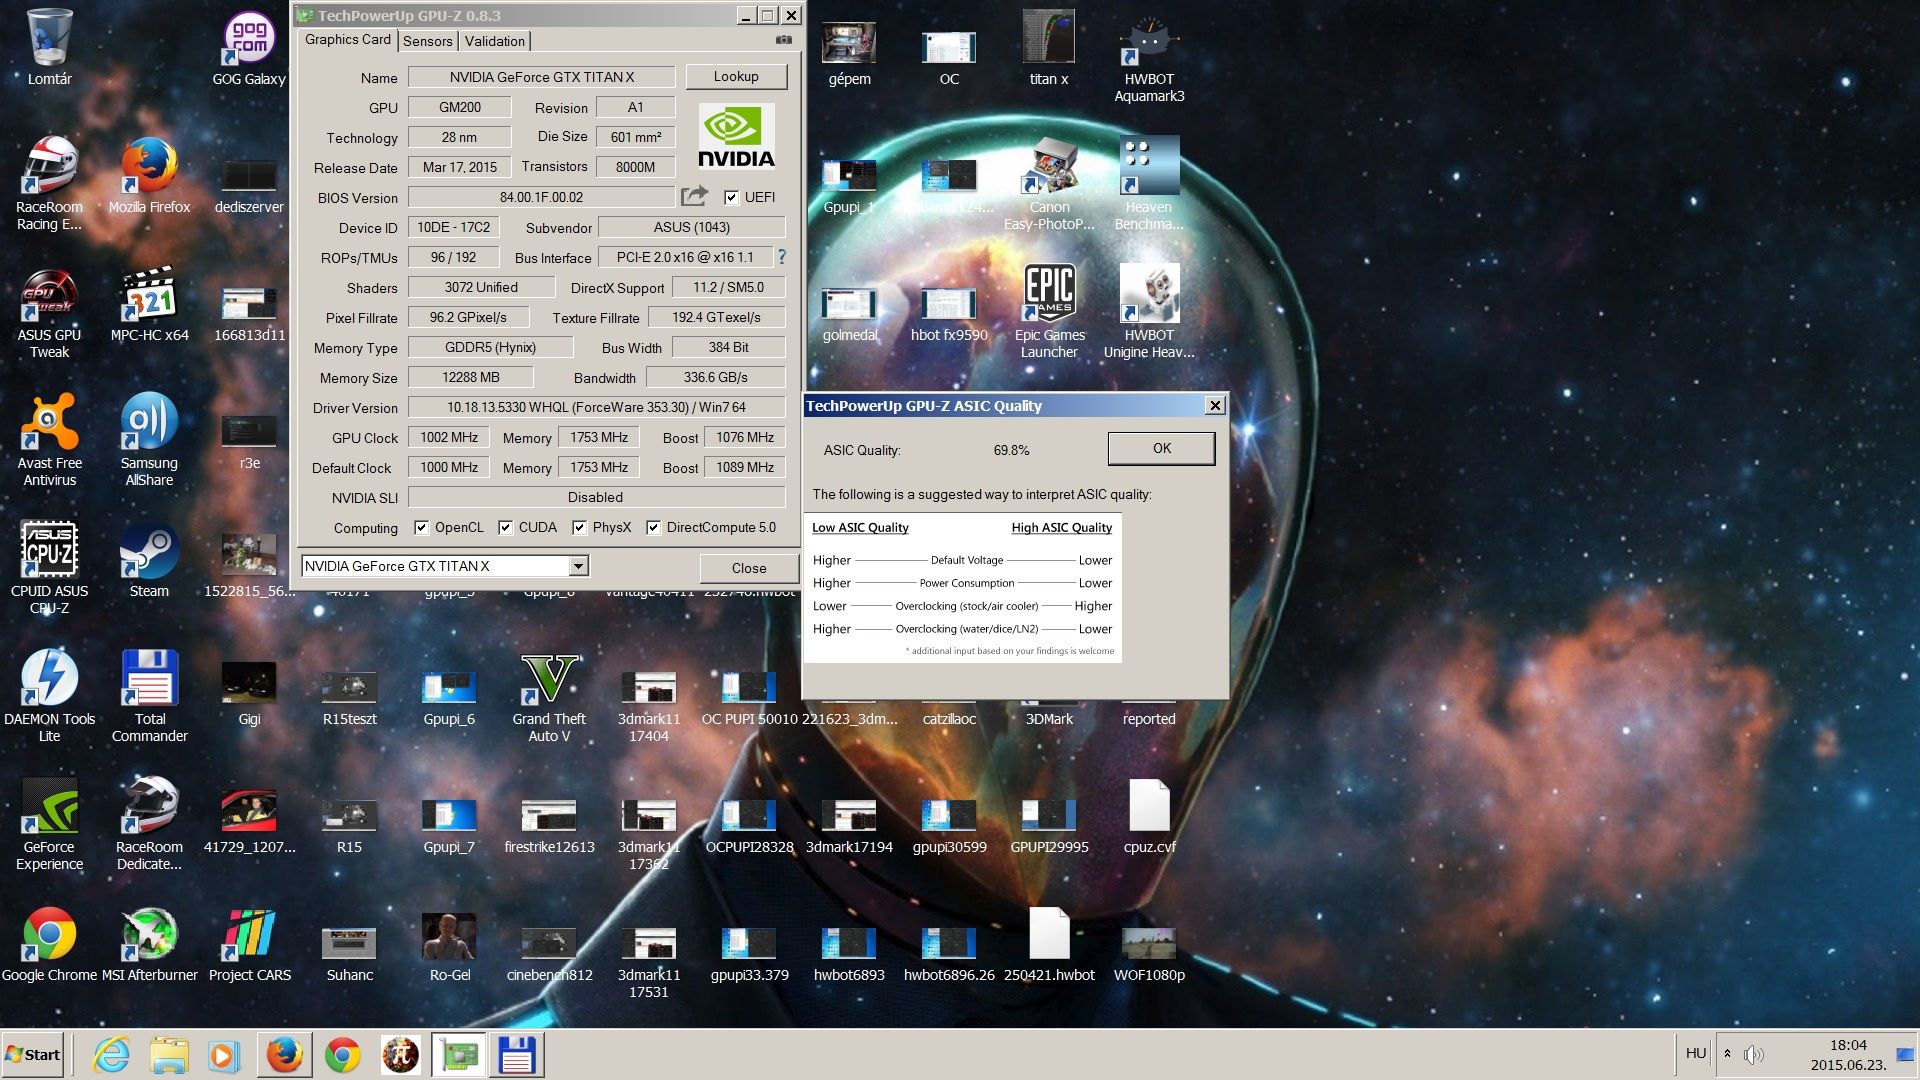Open RaceRoom Dedicated server icon
Screen dimensions: 1920x1080
tap(149, 823)
